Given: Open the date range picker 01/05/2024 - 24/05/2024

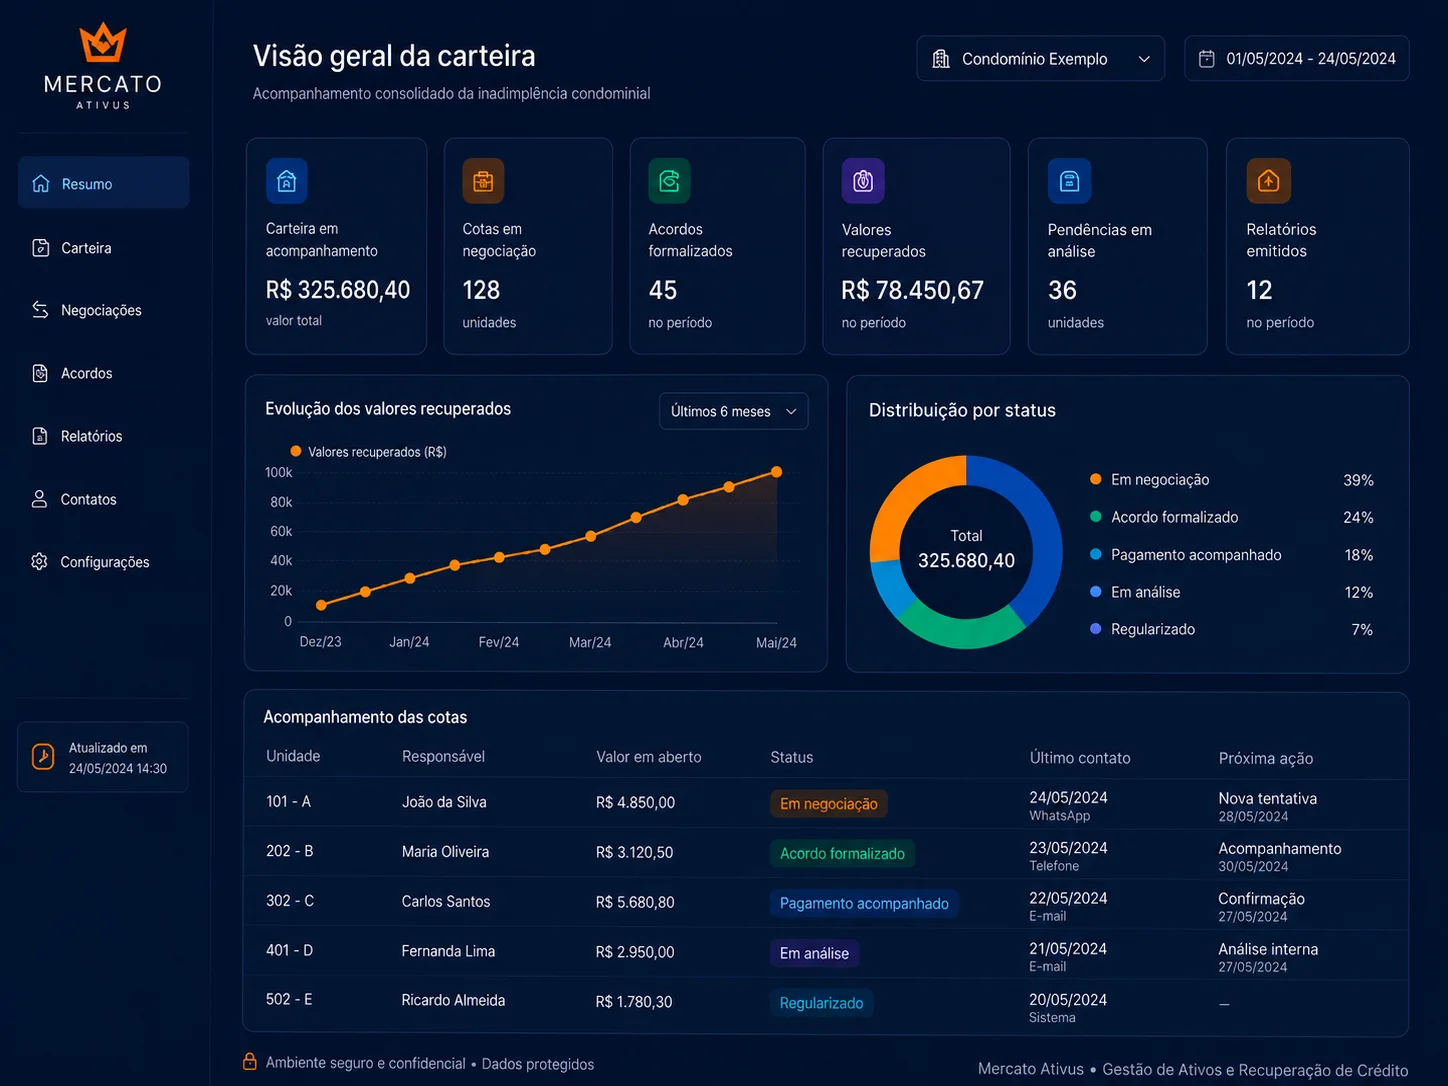Looking at the screenshot, I should [1297, 59].
